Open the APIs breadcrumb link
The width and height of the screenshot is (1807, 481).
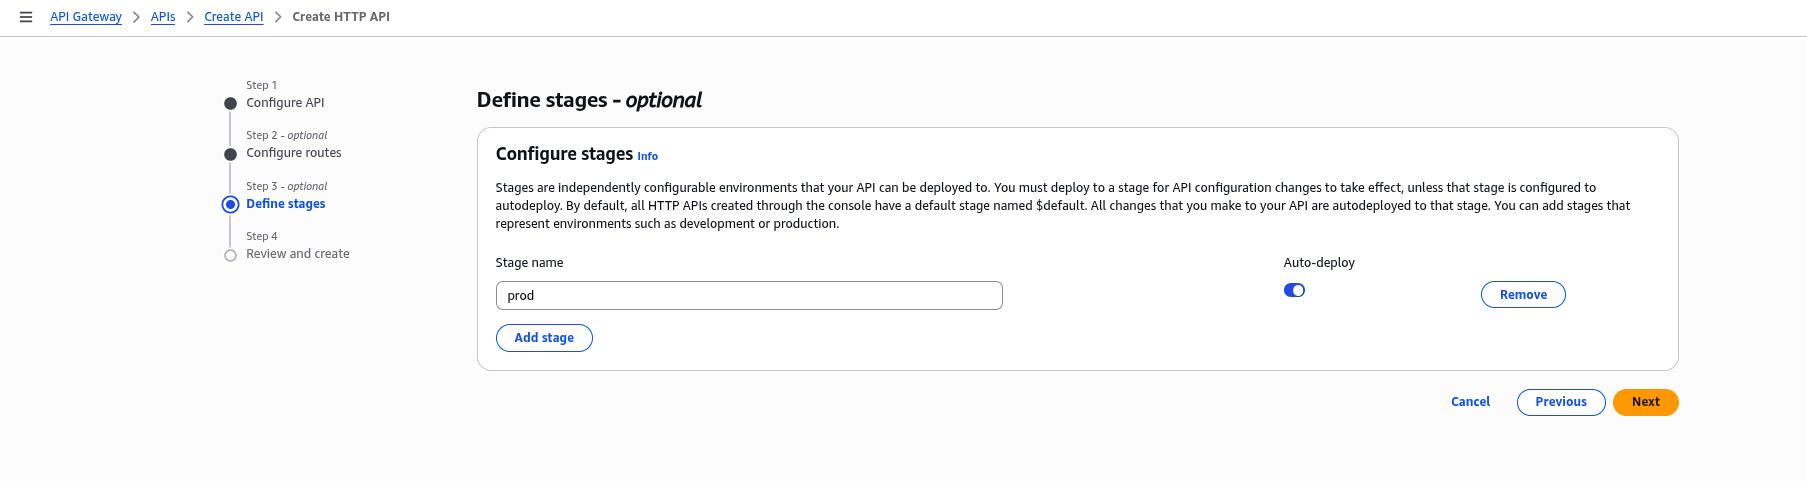(x=163, y=17)
